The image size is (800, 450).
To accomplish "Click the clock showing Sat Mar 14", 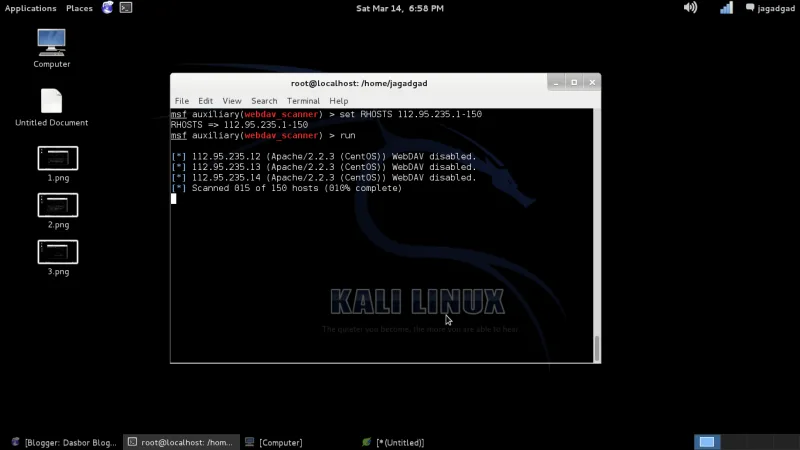I will pyautogui.click(x=399, y=8).
